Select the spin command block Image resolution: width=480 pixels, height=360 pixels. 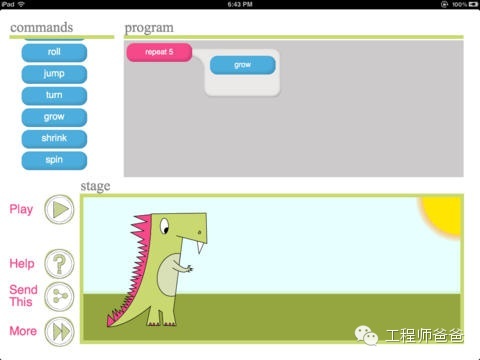[54, 160]
